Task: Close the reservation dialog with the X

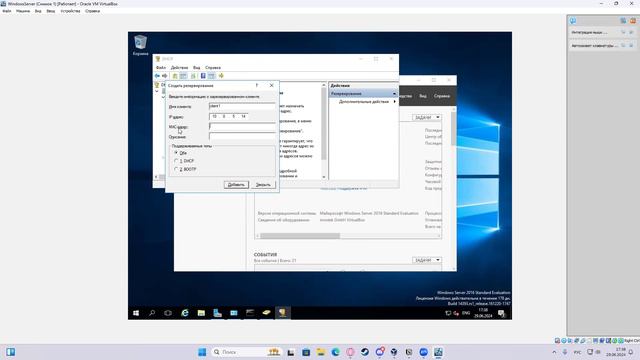Action: click(271, 85)
